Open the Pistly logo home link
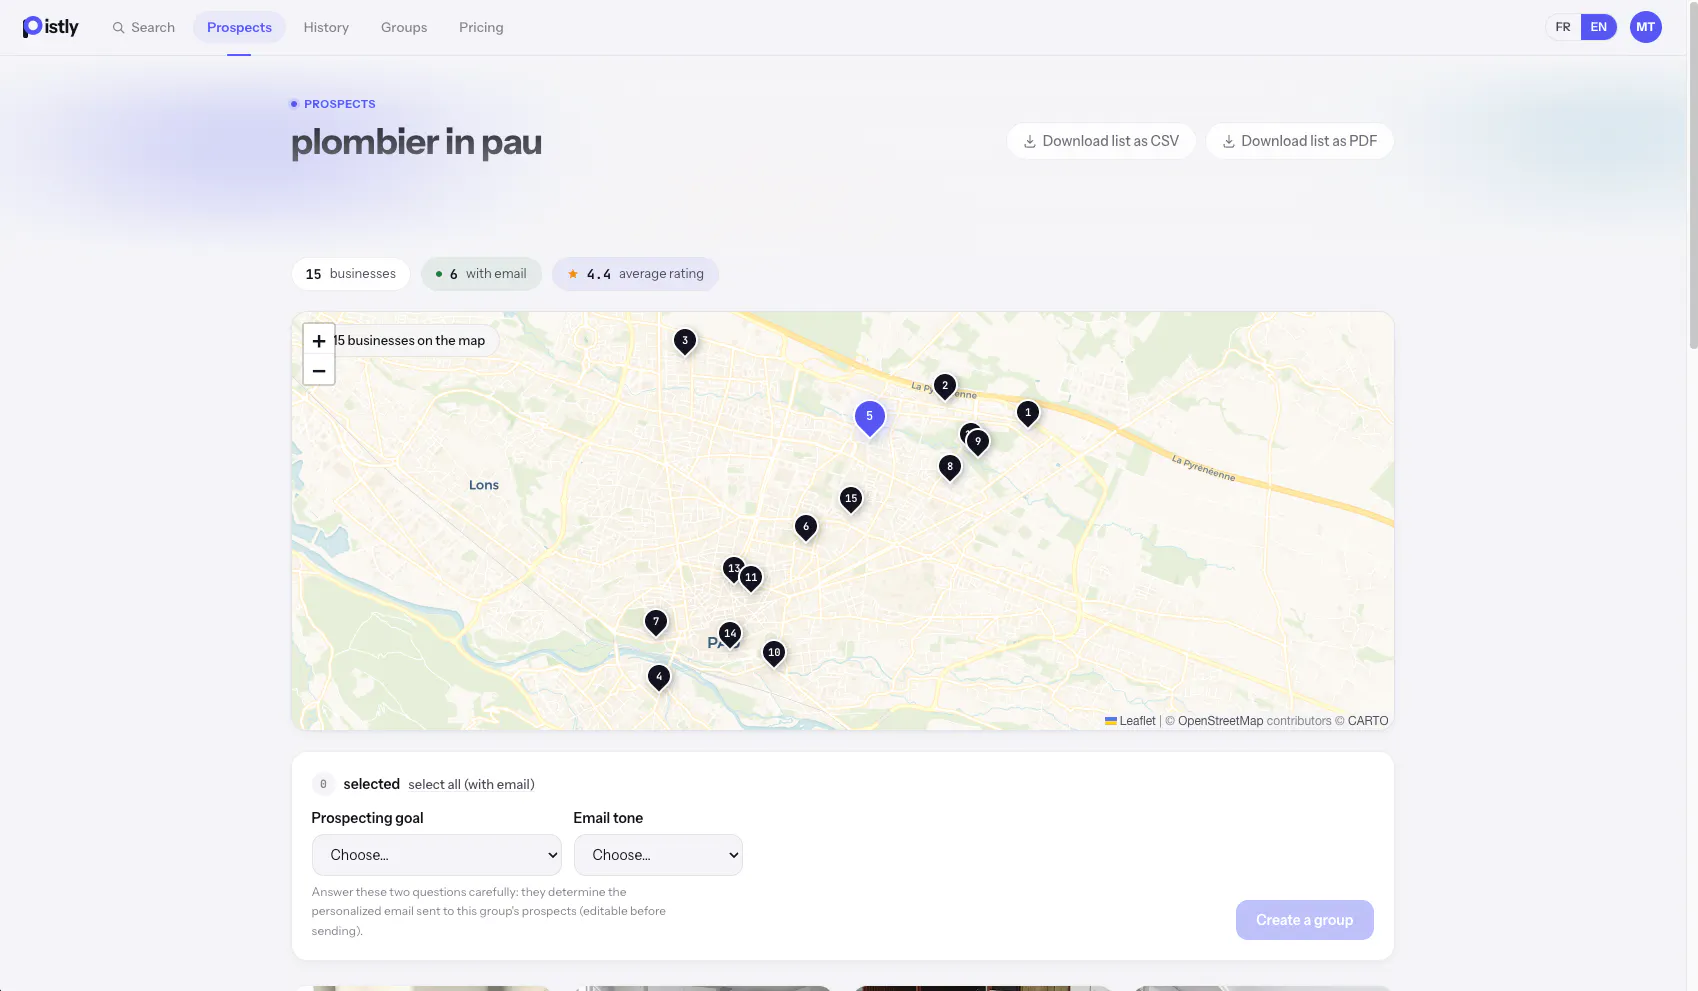This screenshot has height=991, width=1698. pyautogui.click(x=50, y=27)
